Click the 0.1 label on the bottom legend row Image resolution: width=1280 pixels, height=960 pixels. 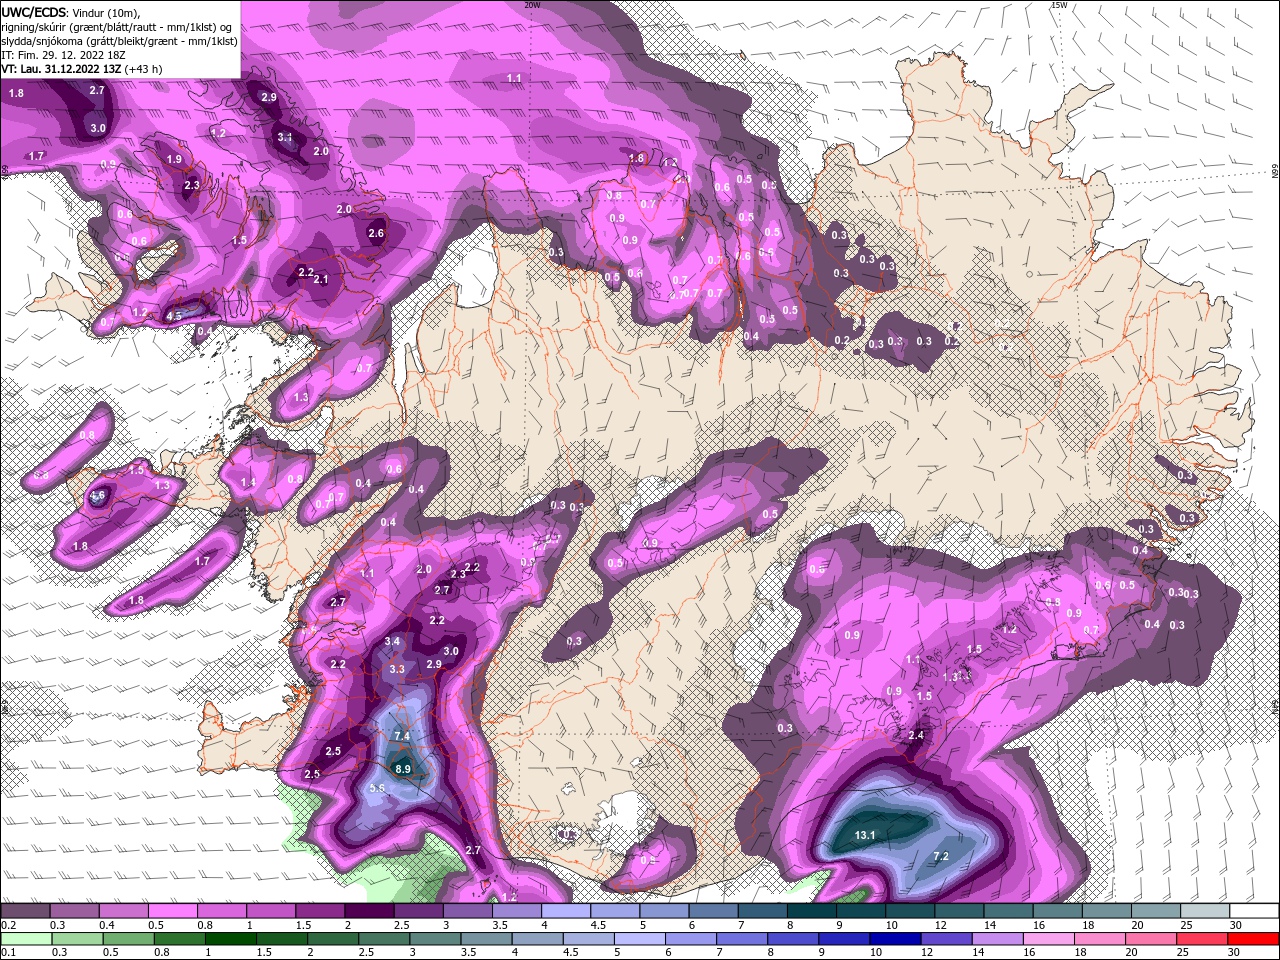coord(8,953)
